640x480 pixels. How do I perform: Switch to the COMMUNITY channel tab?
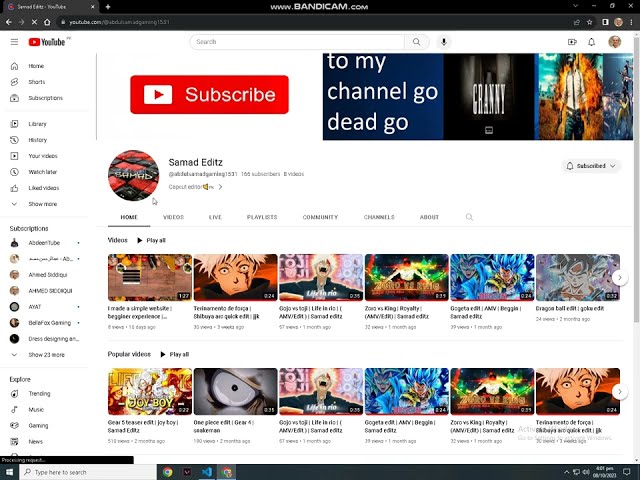(x=320, y=217)
